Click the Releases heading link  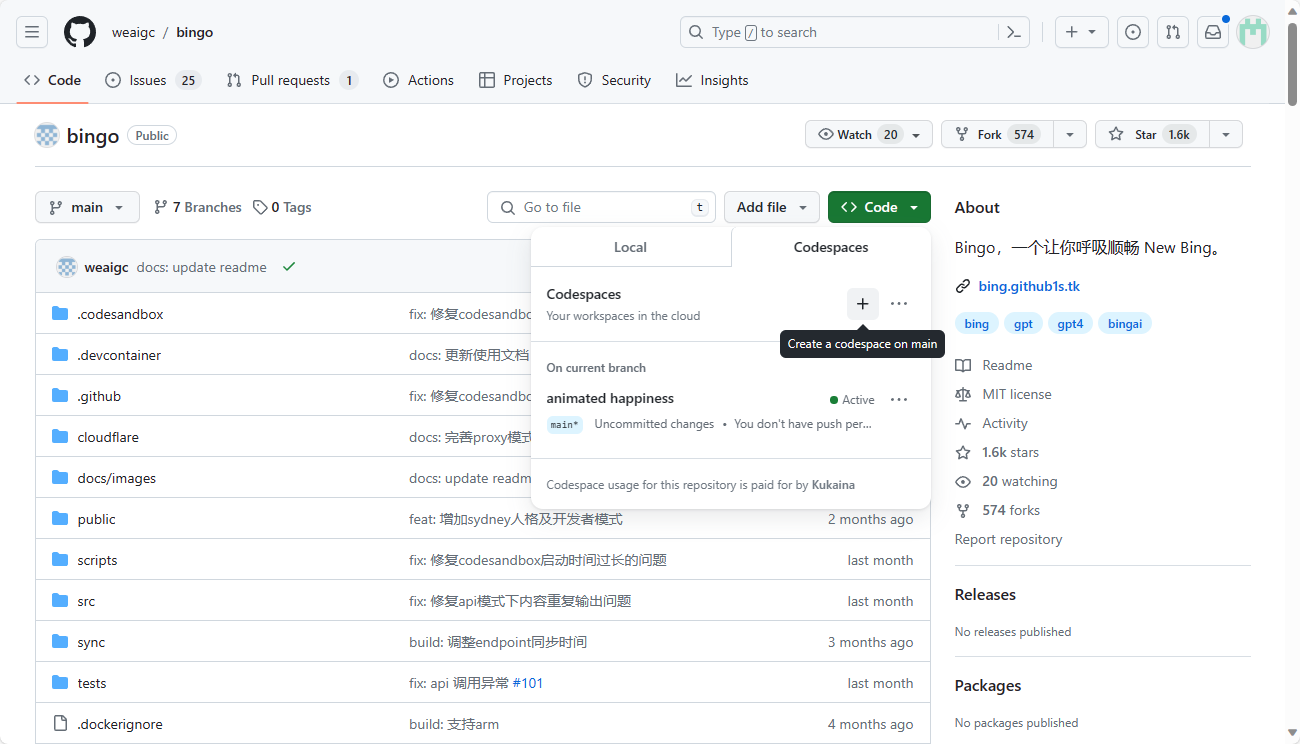(x=985, y=594)
